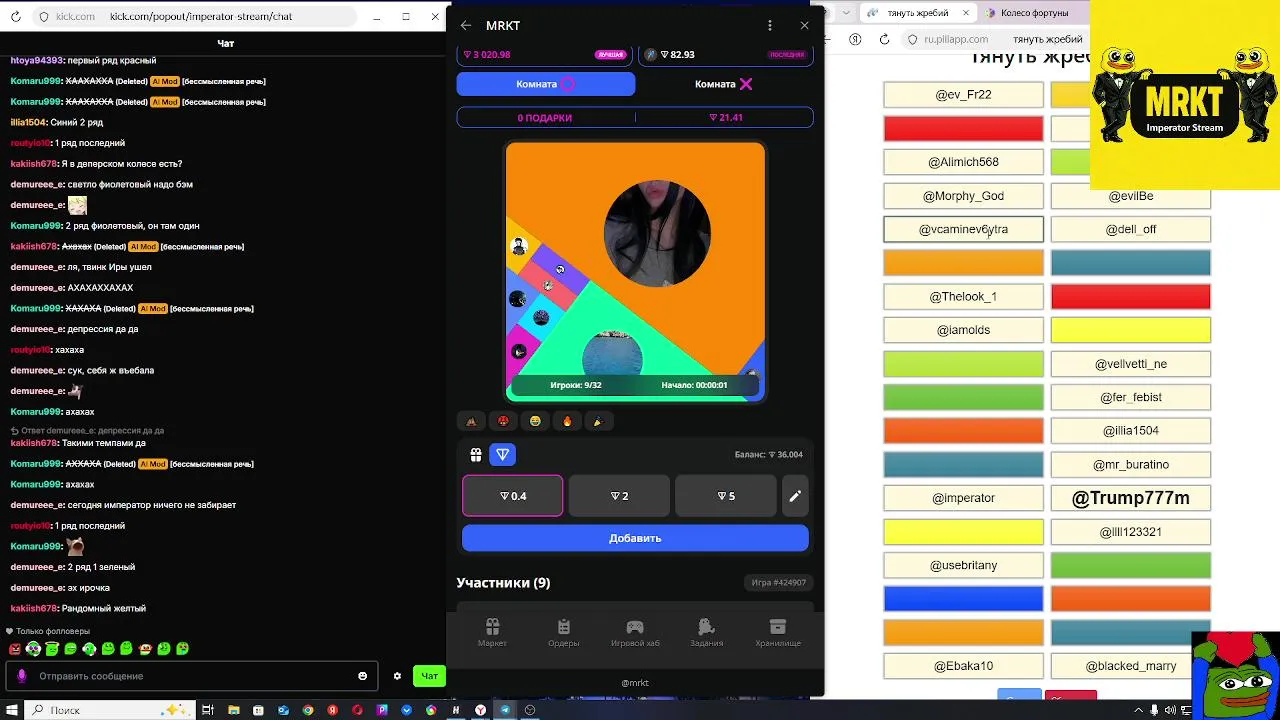Open the MRKT three-dot menu
1280x720 pixels.
tap(769, 25)
